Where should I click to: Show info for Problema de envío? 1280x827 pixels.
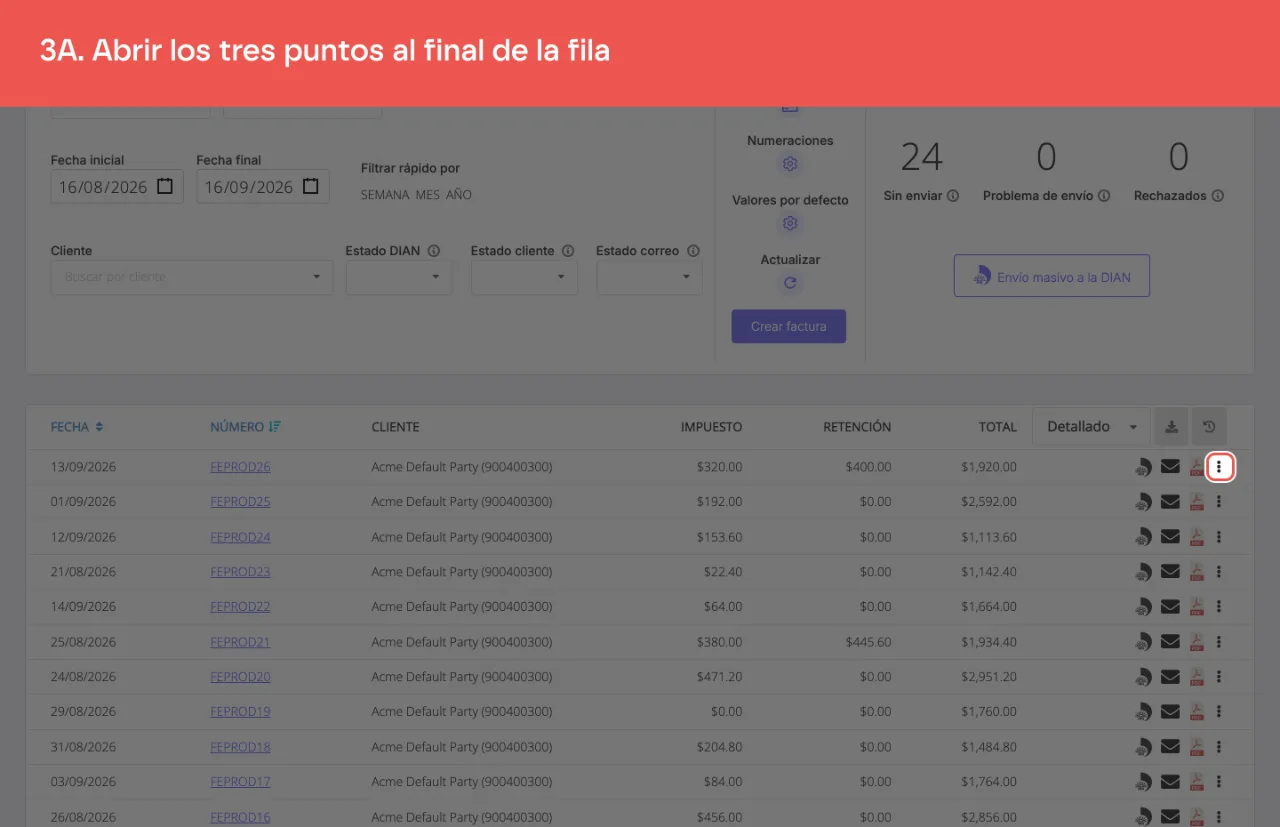pos(1104,196)
